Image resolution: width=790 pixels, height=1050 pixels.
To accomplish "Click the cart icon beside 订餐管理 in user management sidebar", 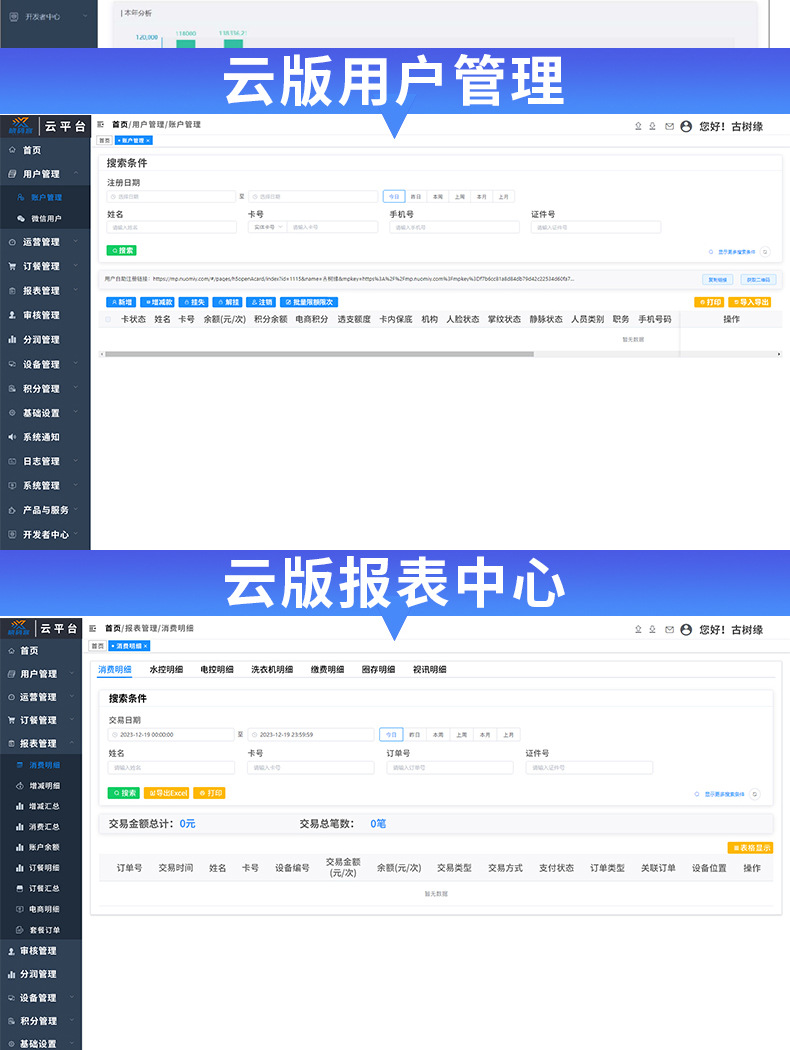I will [x=12, y=266].
